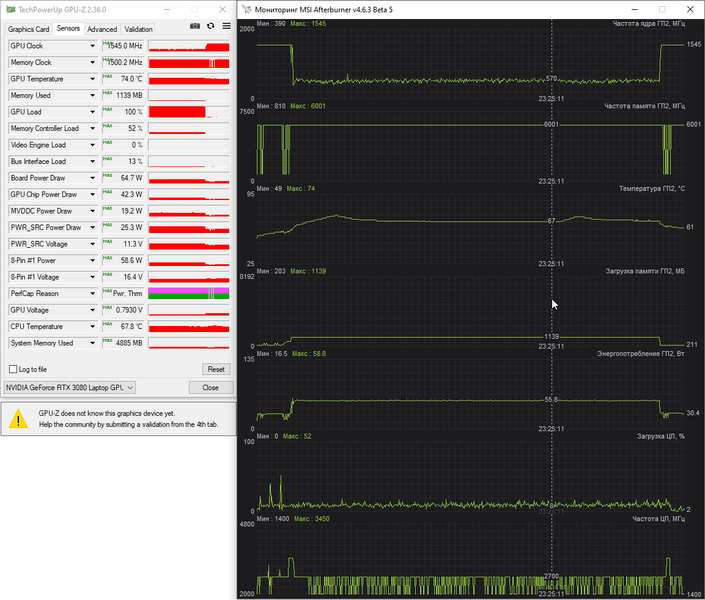Click the PerfCap Reason colored bar
The height and width of the screenshot is (600, 705).
tap(189, 294)
